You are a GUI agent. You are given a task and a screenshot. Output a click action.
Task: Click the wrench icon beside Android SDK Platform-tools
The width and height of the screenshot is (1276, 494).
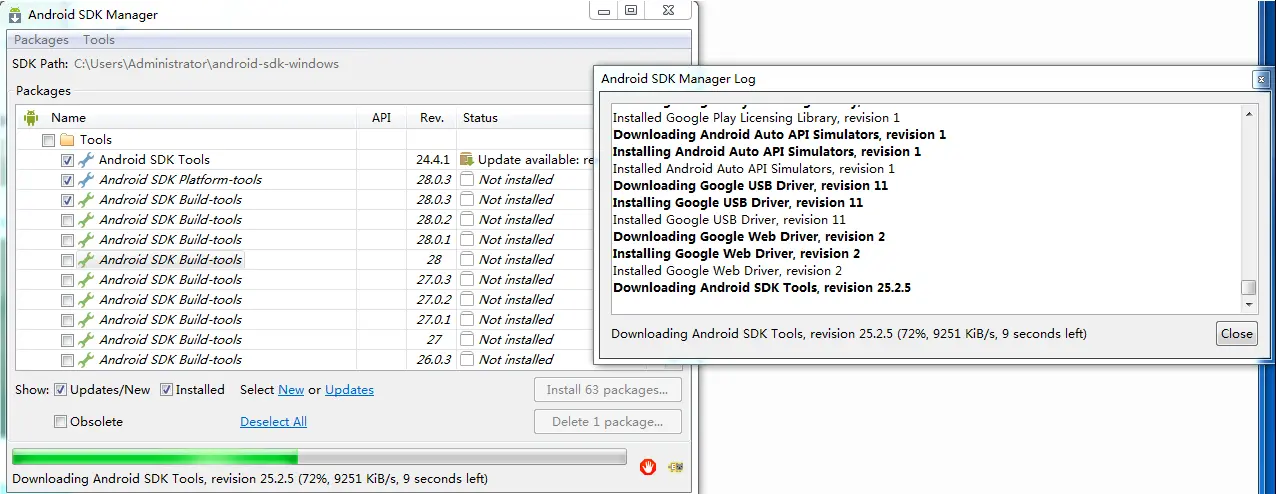click(x=86, y=180)
